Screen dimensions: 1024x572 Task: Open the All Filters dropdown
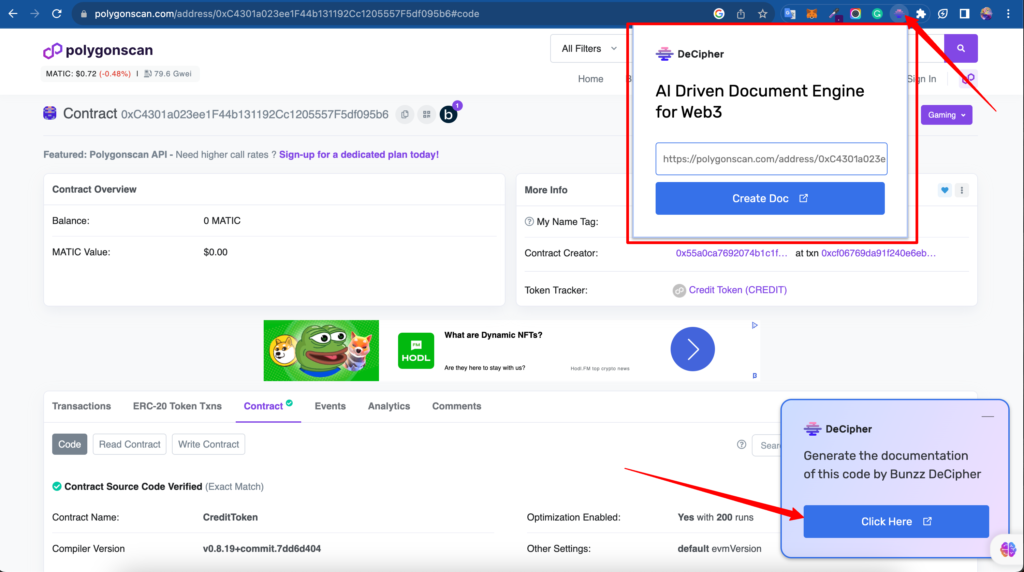pos(588,48)
